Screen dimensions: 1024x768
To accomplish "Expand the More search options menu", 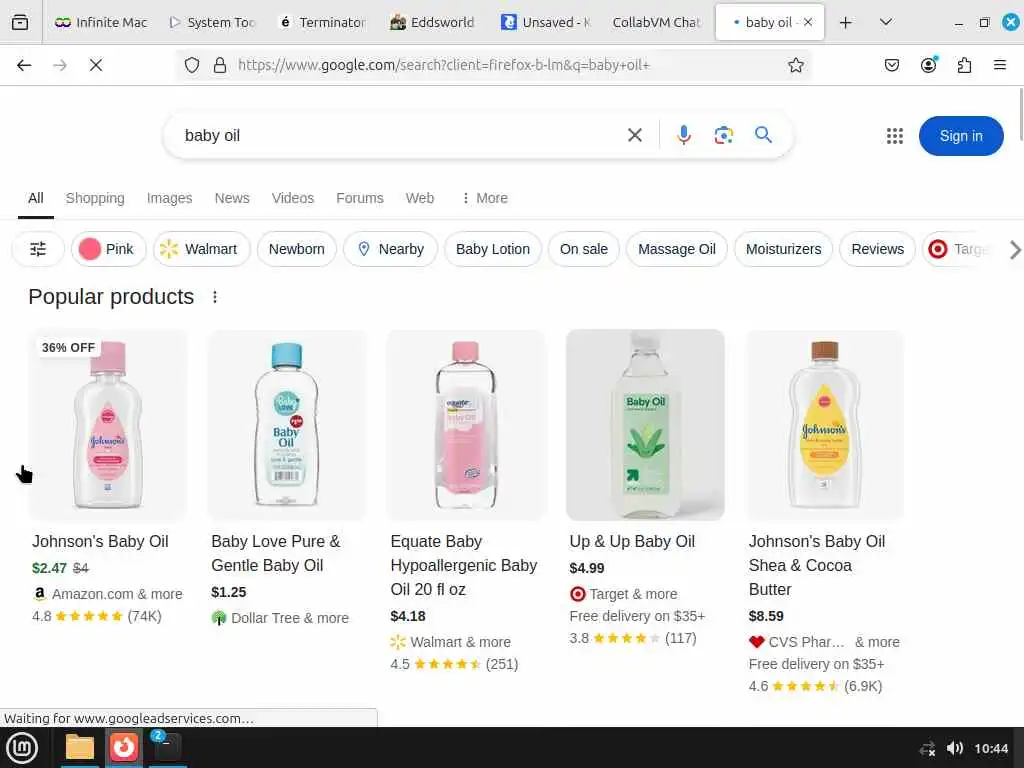I will [x=485, y=198].
